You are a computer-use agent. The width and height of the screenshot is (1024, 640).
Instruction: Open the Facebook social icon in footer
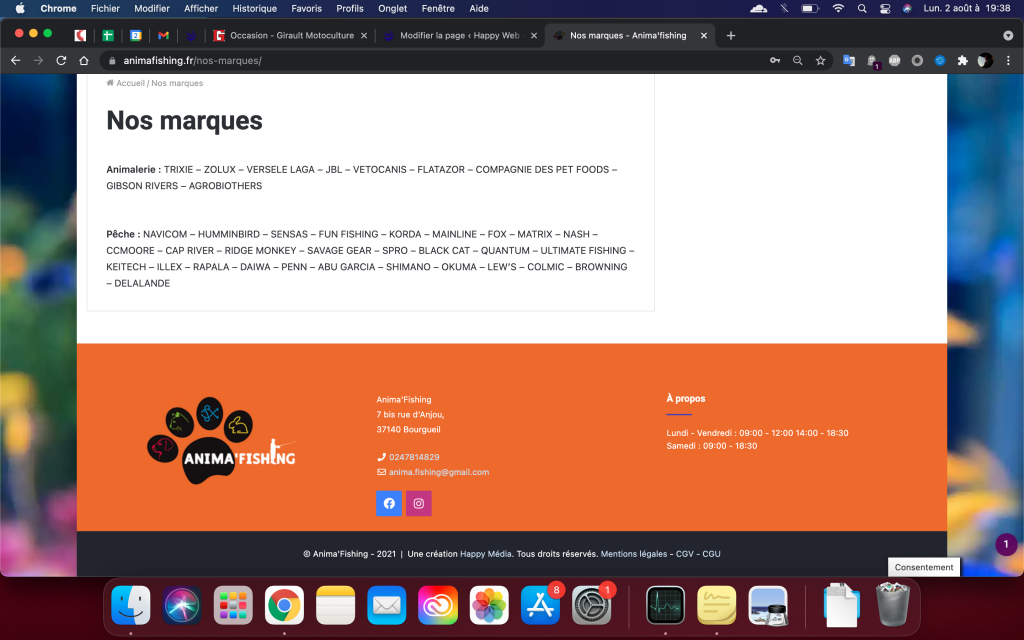coord(389,503)
